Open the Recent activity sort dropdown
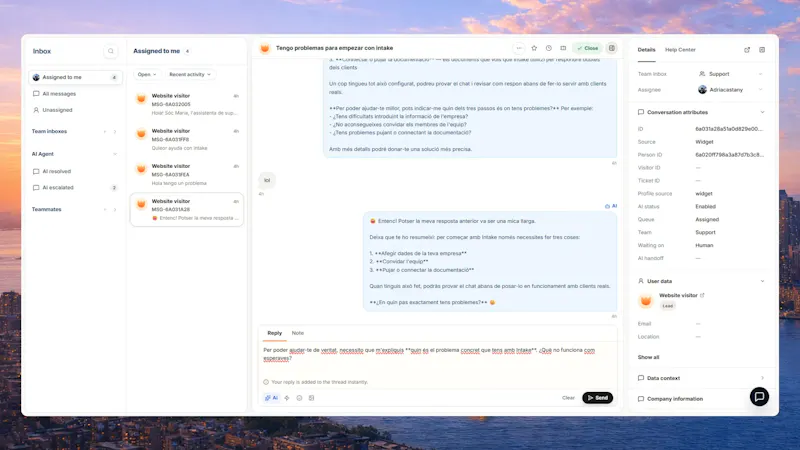The height and width of the screenshot is (450, 800). point(190,74)
